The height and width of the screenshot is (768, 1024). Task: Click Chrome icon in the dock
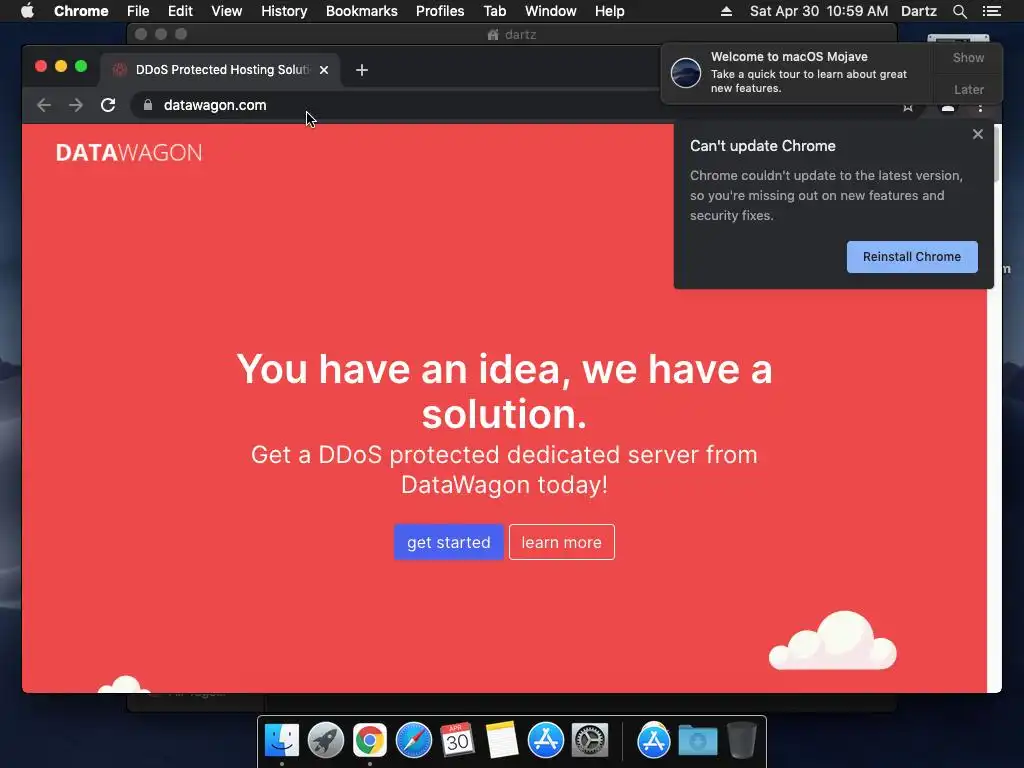click(370, 741)
